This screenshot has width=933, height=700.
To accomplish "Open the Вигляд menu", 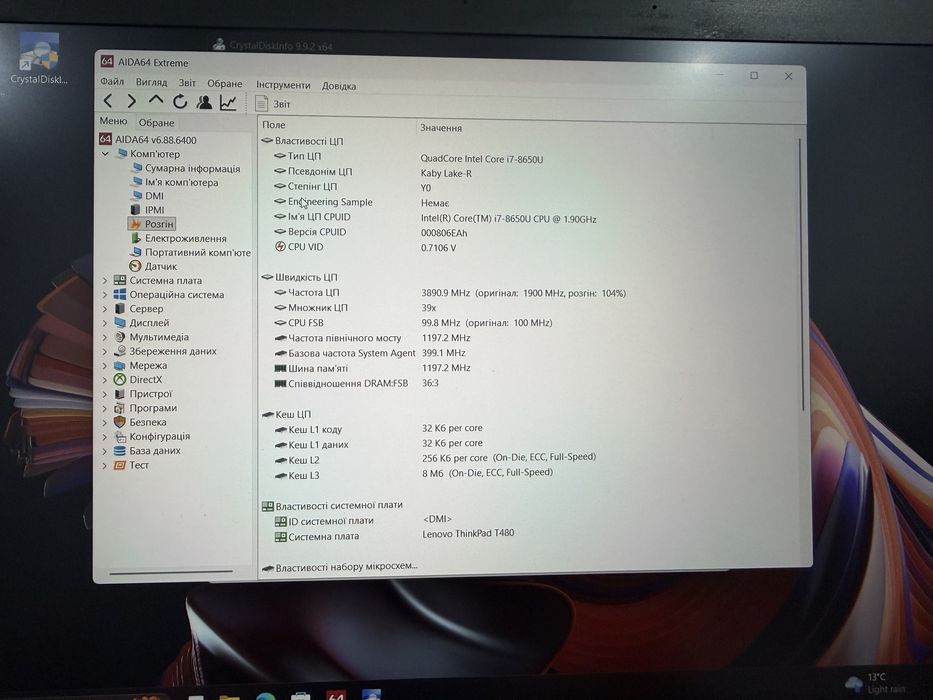I will pos(151,82).
